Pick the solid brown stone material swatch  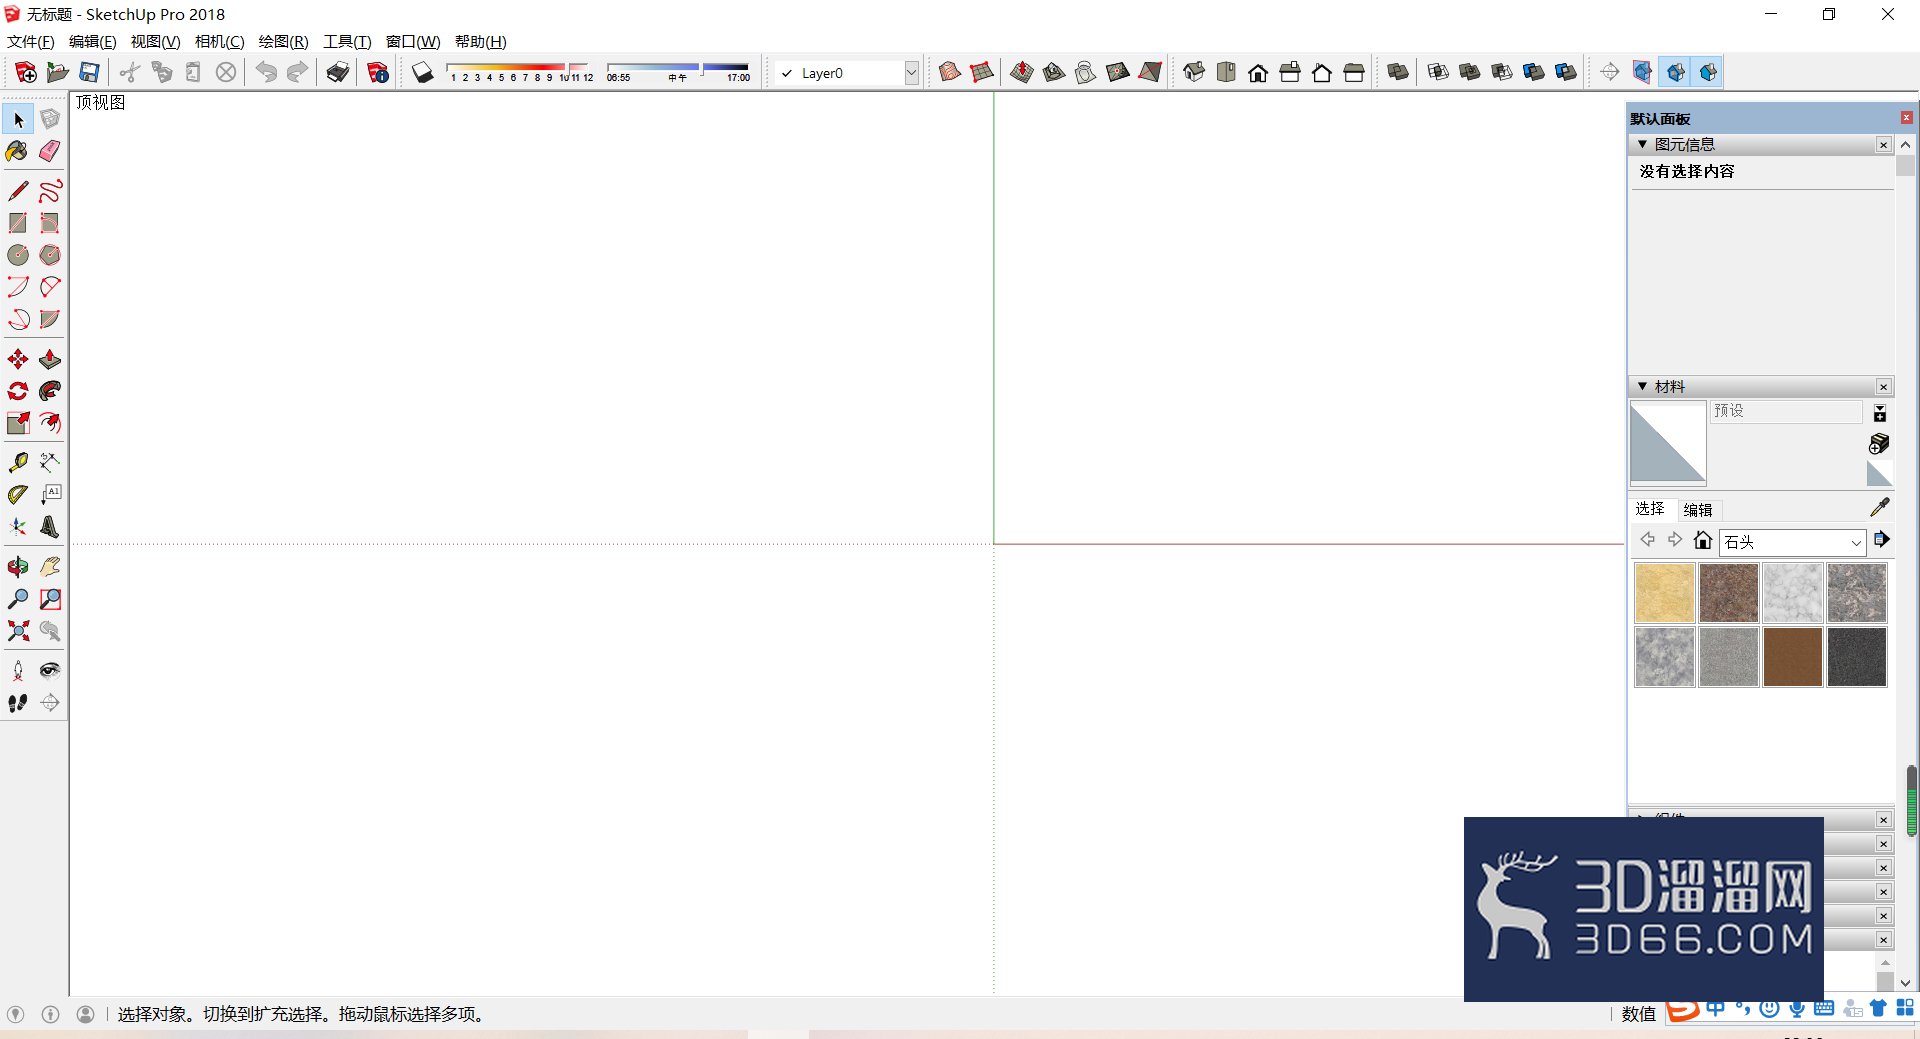pos(1793,657)
